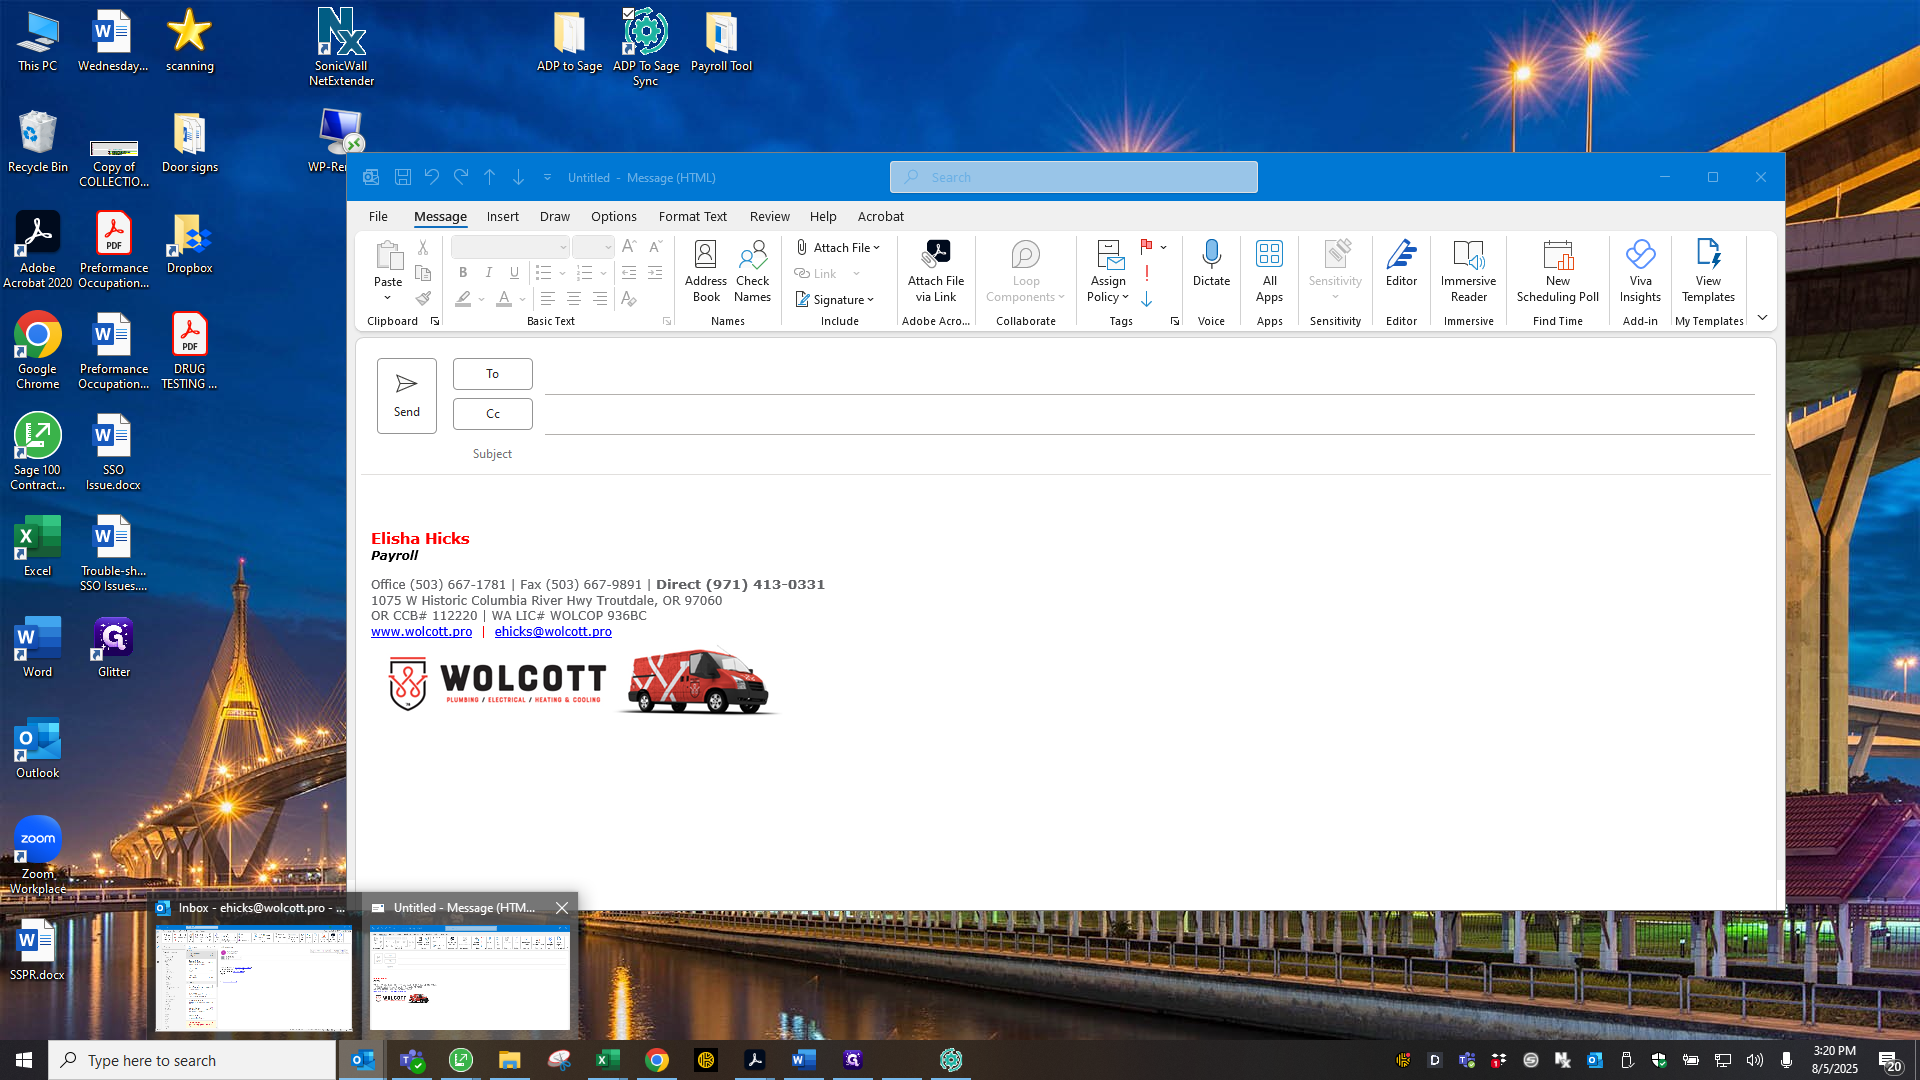Click the Follow Up flag icon
This screenshot has width=1920, height=1080.
1147,247
